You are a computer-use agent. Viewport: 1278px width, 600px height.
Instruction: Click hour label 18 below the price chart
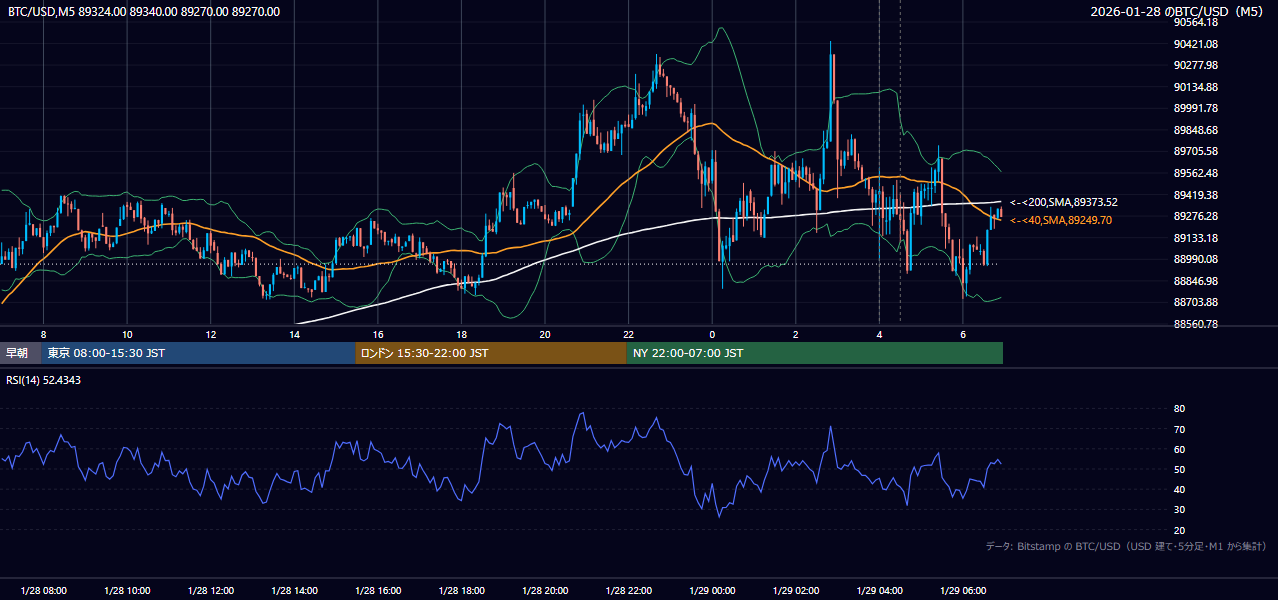[x=461, y=334]
